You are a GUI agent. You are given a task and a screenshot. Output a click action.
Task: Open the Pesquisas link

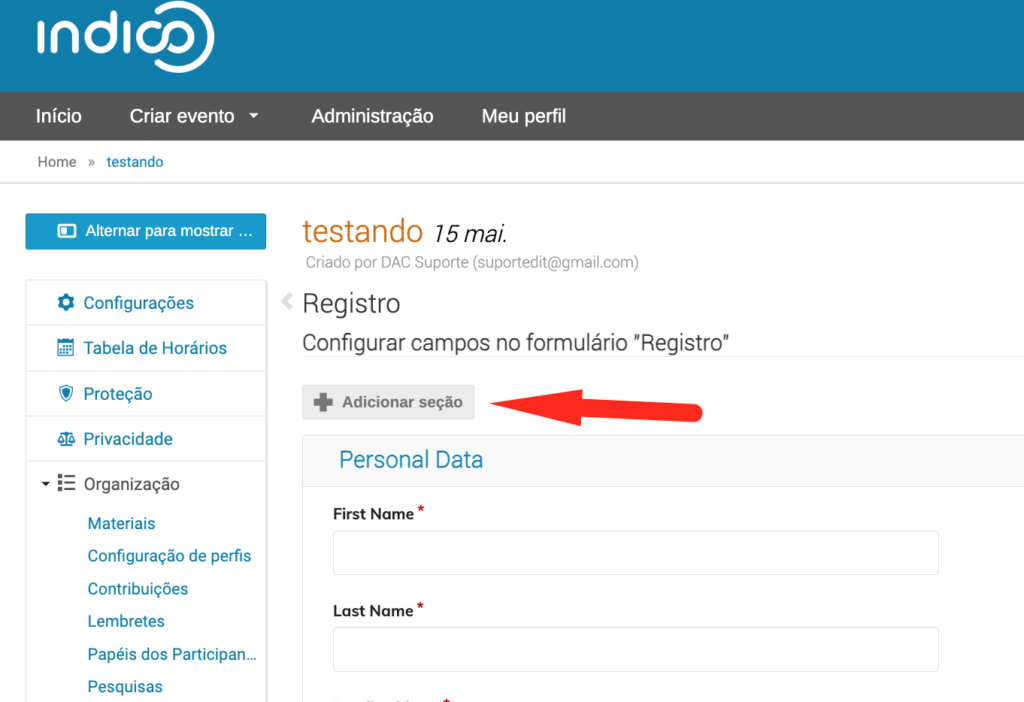click(x=125, y=686)
